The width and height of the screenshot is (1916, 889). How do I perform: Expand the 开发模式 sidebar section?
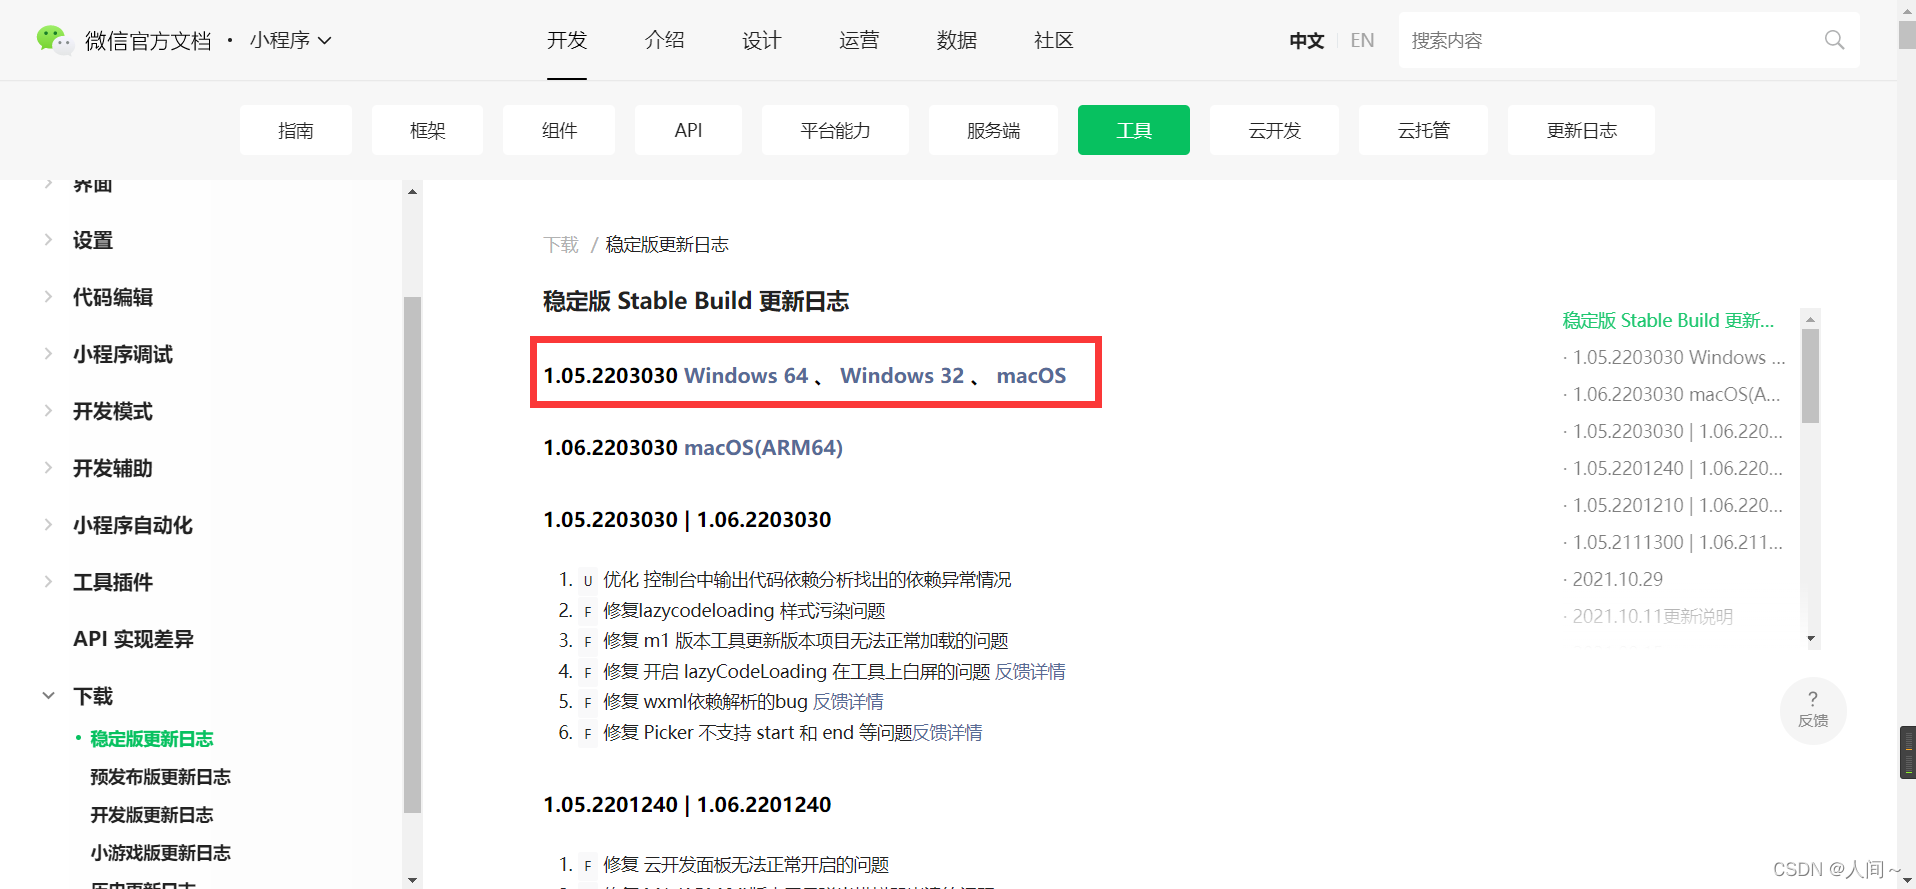coord(113,411)
